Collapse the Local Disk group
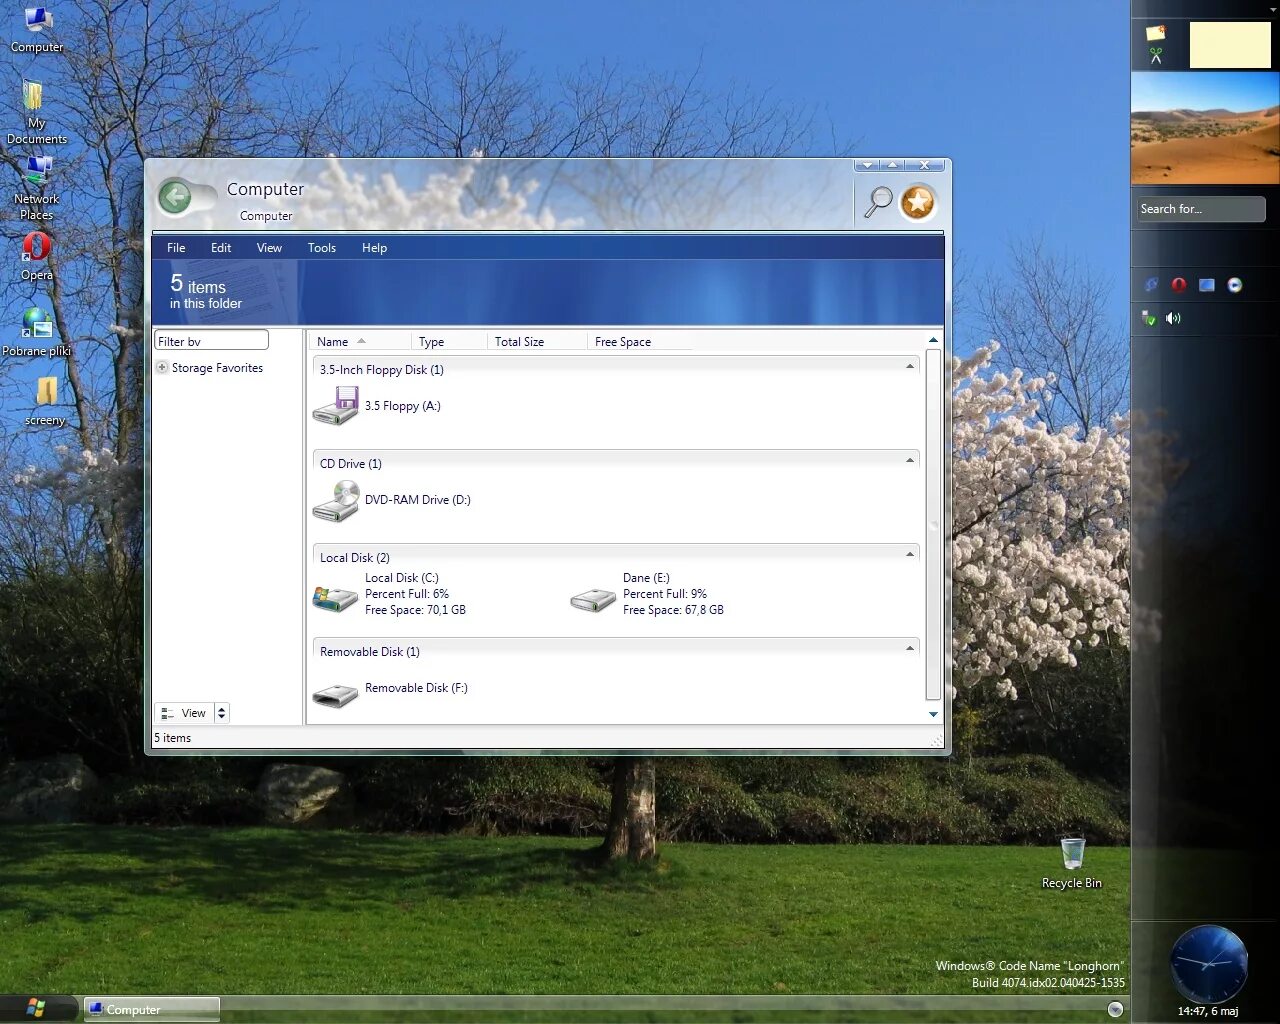This screenshot has height=1024, width=1280. (910, 555)
